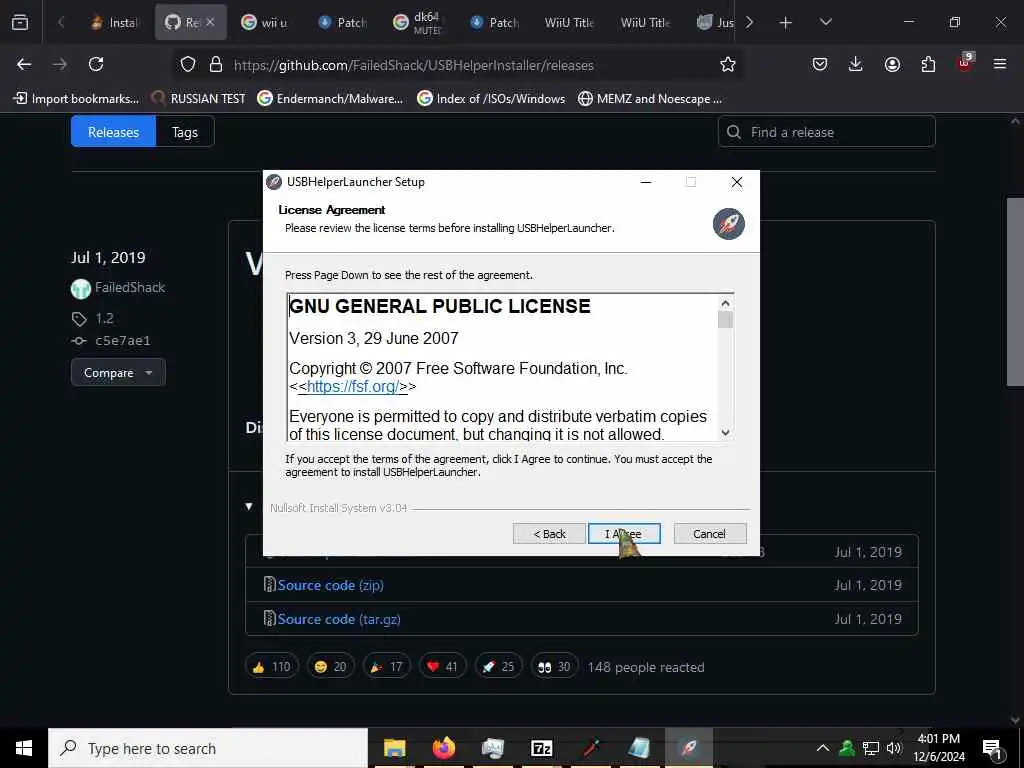Open RUSSIAN TEST bookmark
The image size is (1024, 768).
click(198, 99)
